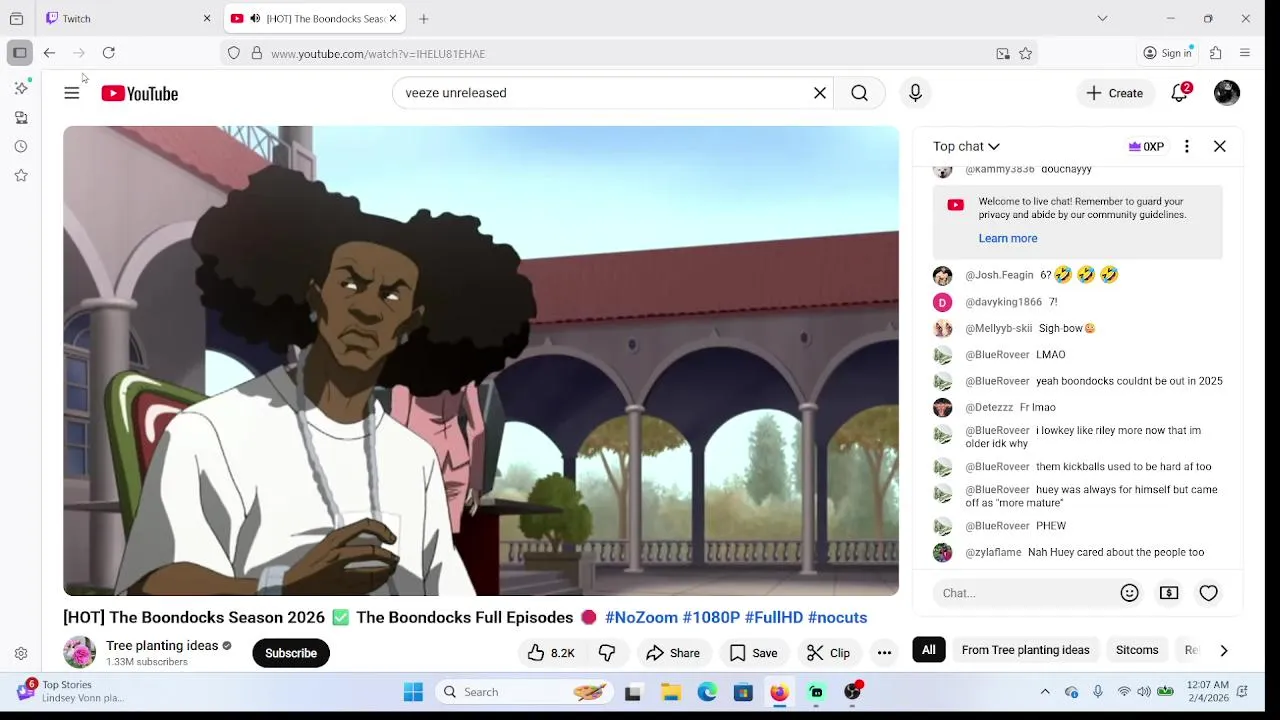Image resolution: width=1280 pixels, height=720 pixels.
Task: Open a new browser tab
Action: (424, 18)
